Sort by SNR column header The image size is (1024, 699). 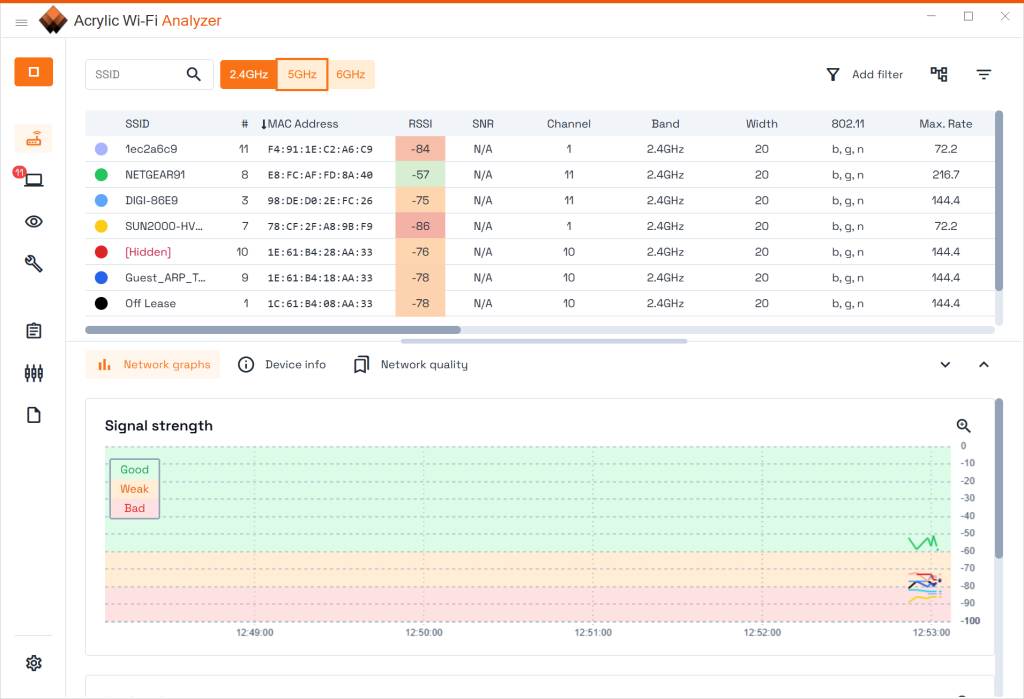[x=483, y=124]
